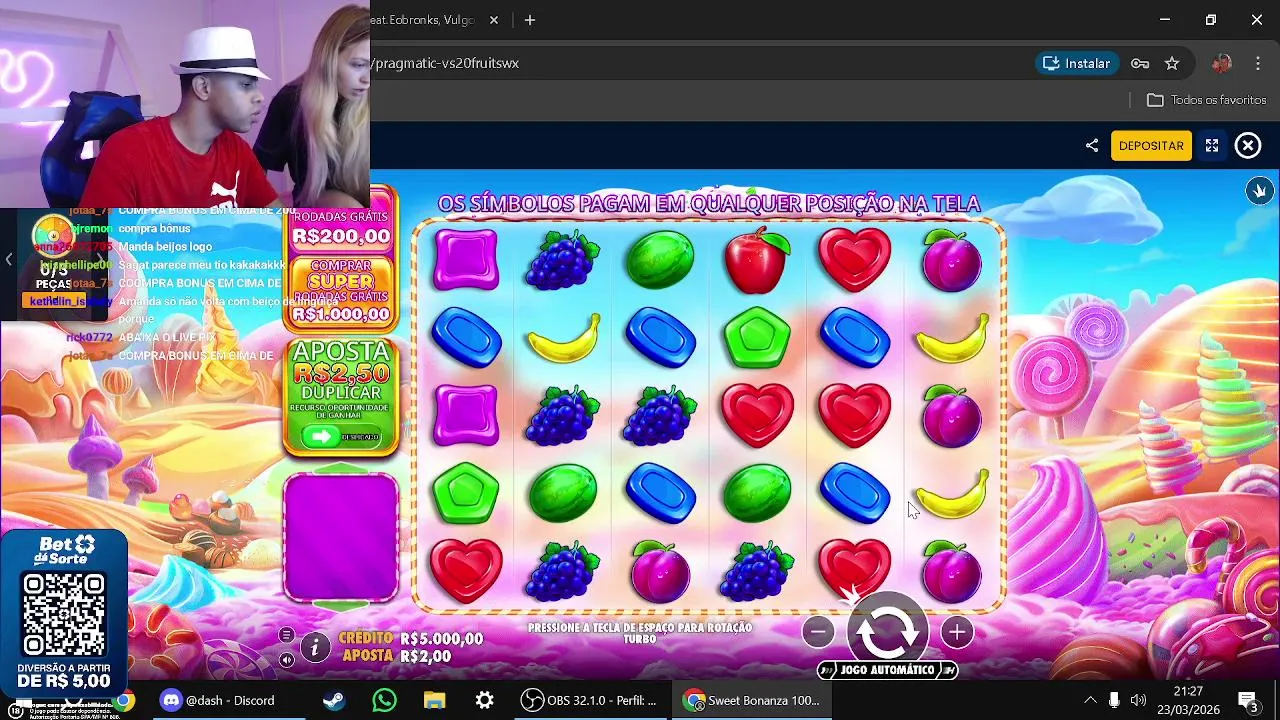Switch to Sweet Bonanza Chrome taskbar window
Screen dimensions: 1280x720
click(x=752, y=700)
